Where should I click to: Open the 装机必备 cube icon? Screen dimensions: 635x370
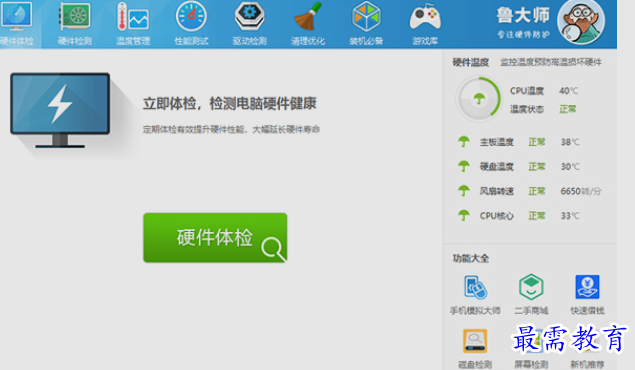click(366, 17)
